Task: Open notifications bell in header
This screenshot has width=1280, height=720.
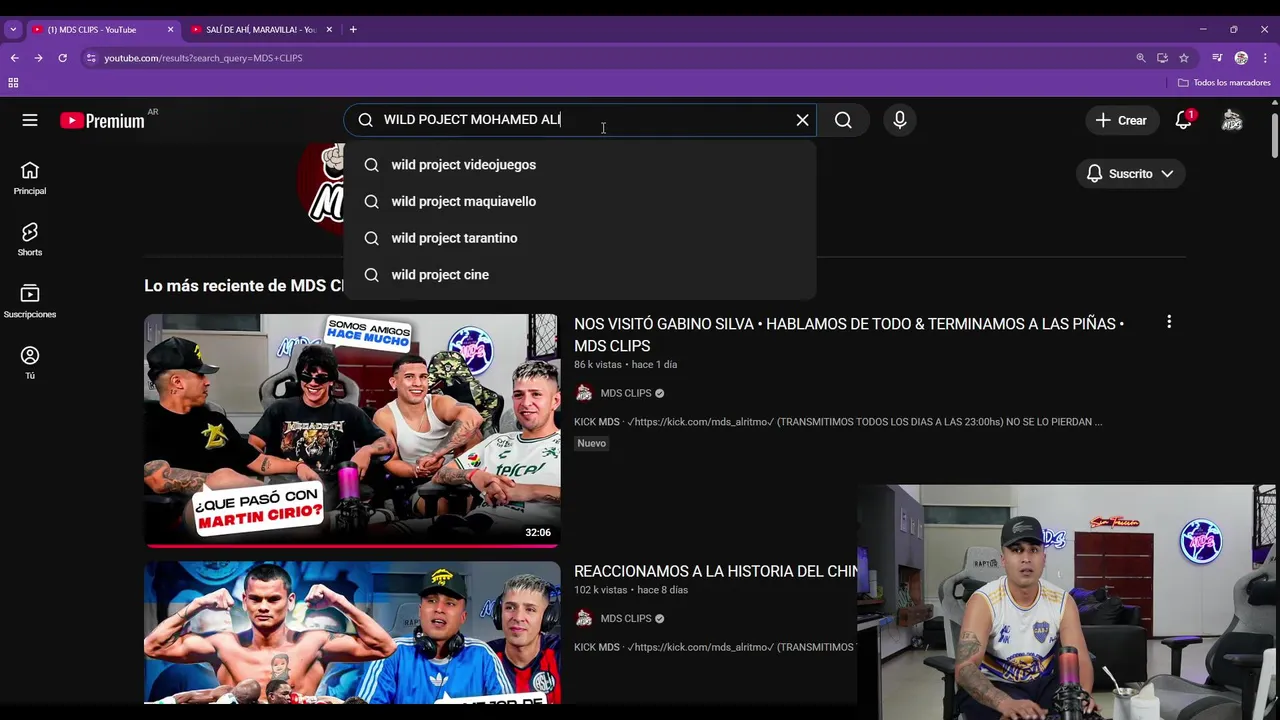Action: coord(1184,120)
